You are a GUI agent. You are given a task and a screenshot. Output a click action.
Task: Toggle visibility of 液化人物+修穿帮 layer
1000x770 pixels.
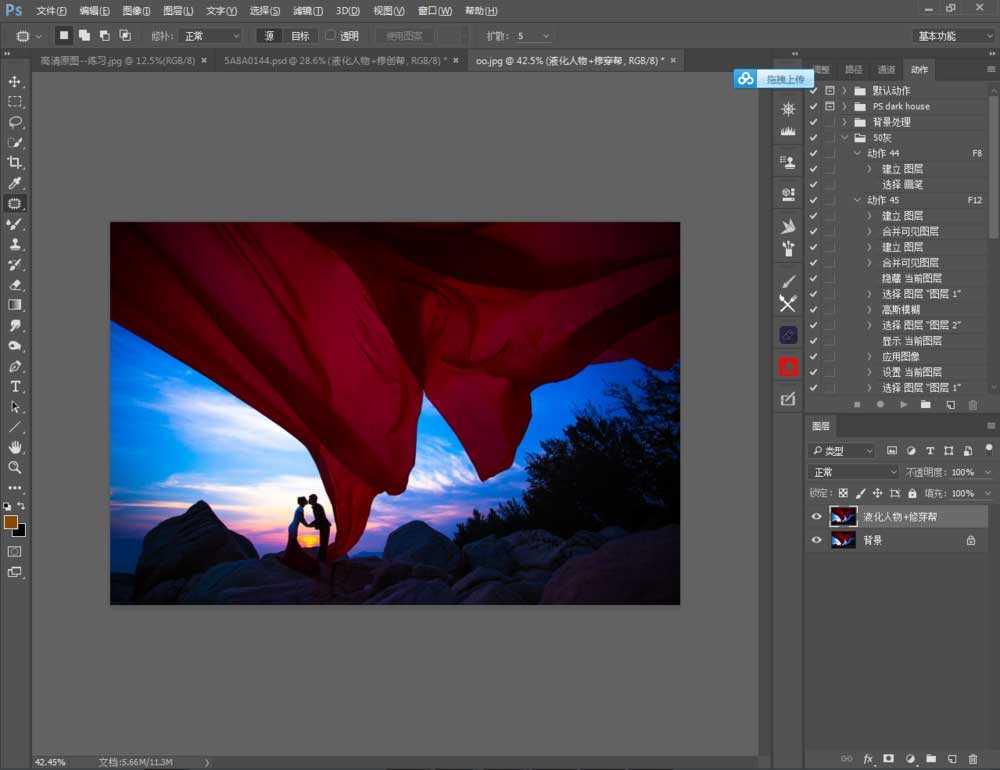817,516
